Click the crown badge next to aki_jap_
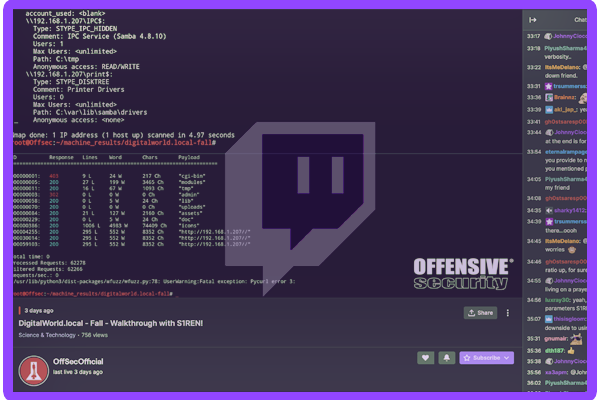Image resolution: width=600 pixels, height=400 pixels. pyautogui.click(x=549, y=110)
